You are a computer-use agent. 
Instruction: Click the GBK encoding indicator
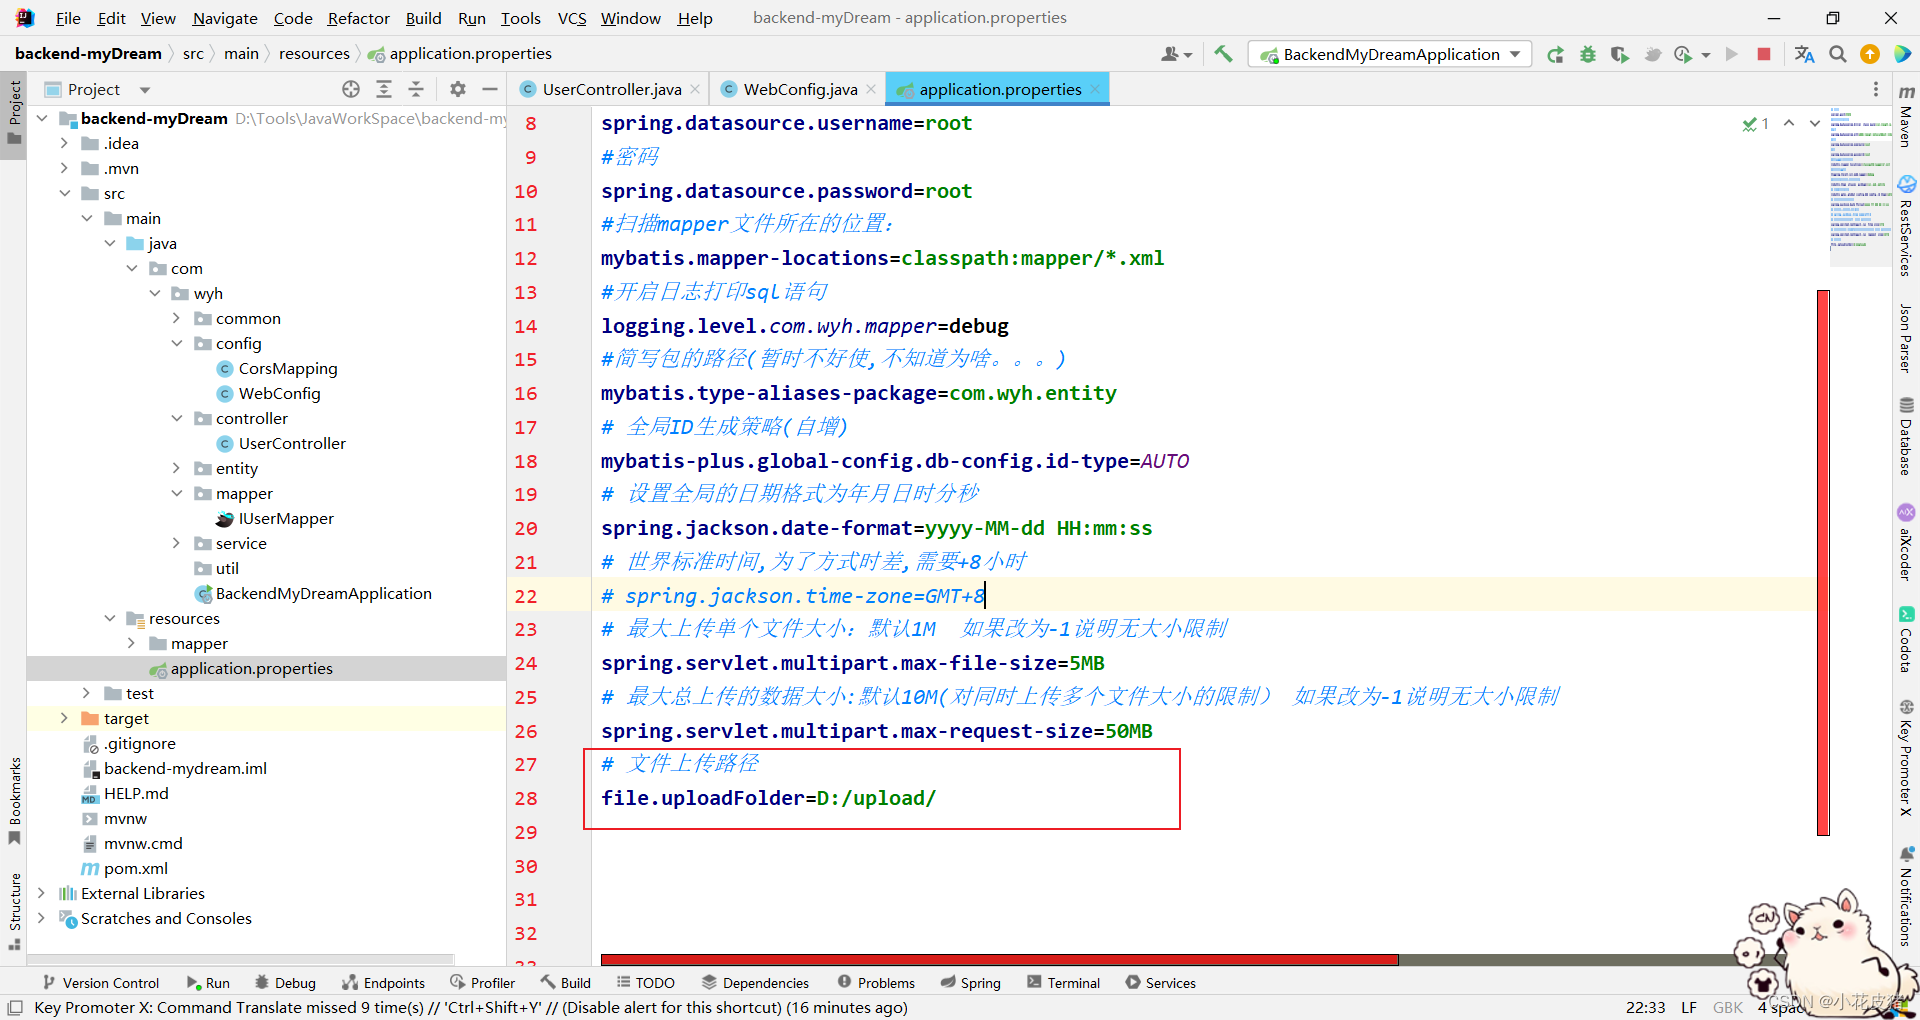coord(1727,1007)
